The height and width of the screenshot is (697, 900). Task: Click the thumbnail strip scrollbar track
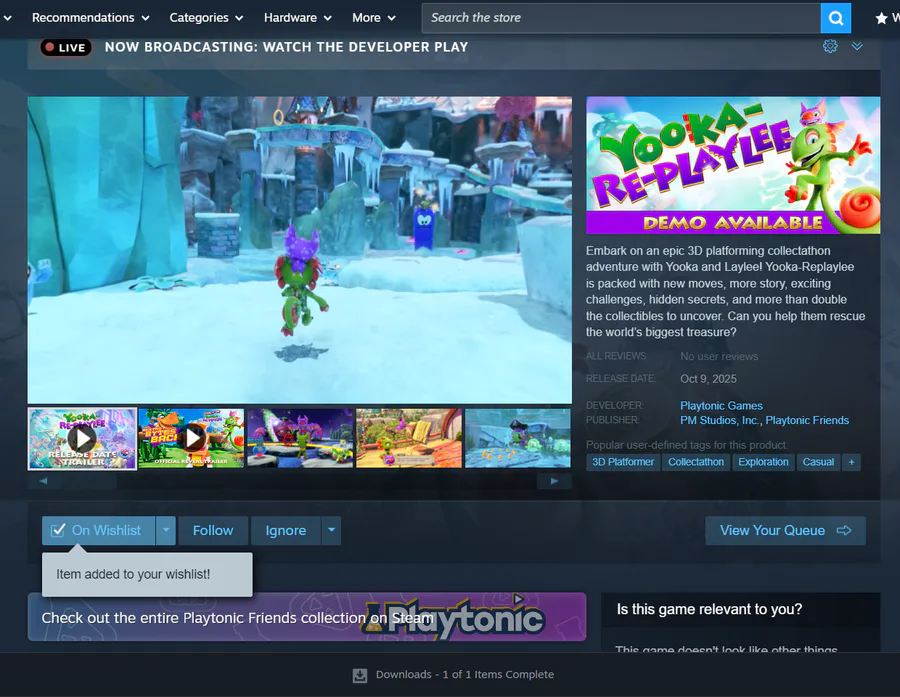pyautogui.click(x=299, y=481)
